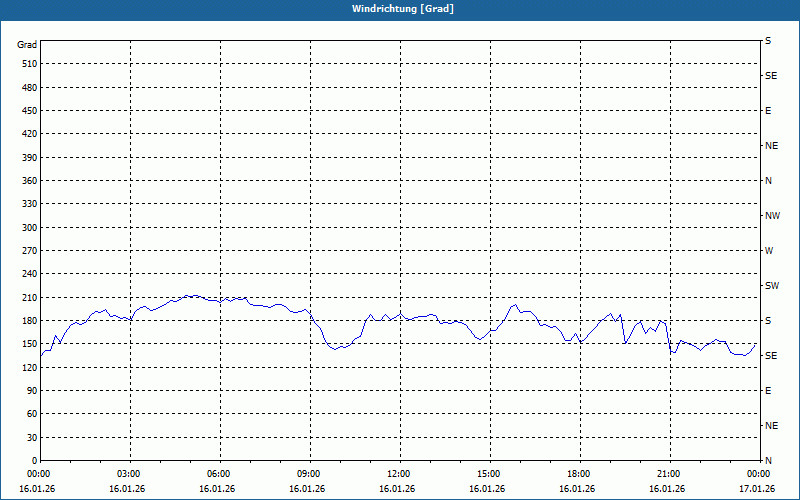
Task: Click the NW compass direction label
Action: click(x=772, y=216)
